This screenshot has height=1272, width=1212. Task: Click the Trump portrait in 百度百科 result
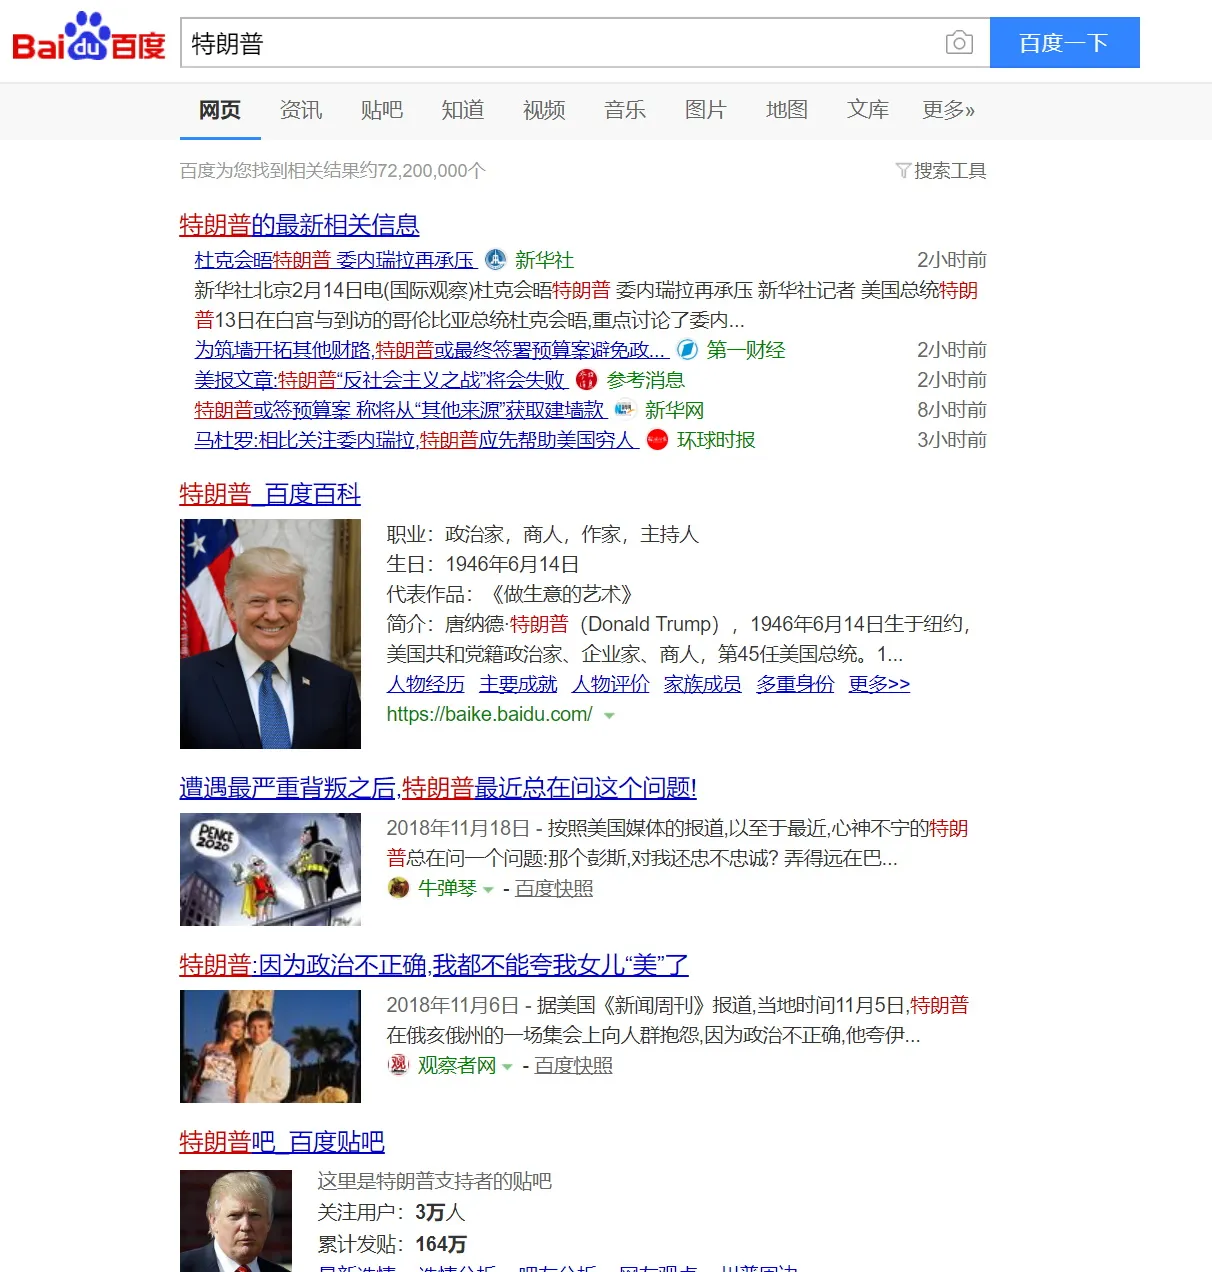270,634
